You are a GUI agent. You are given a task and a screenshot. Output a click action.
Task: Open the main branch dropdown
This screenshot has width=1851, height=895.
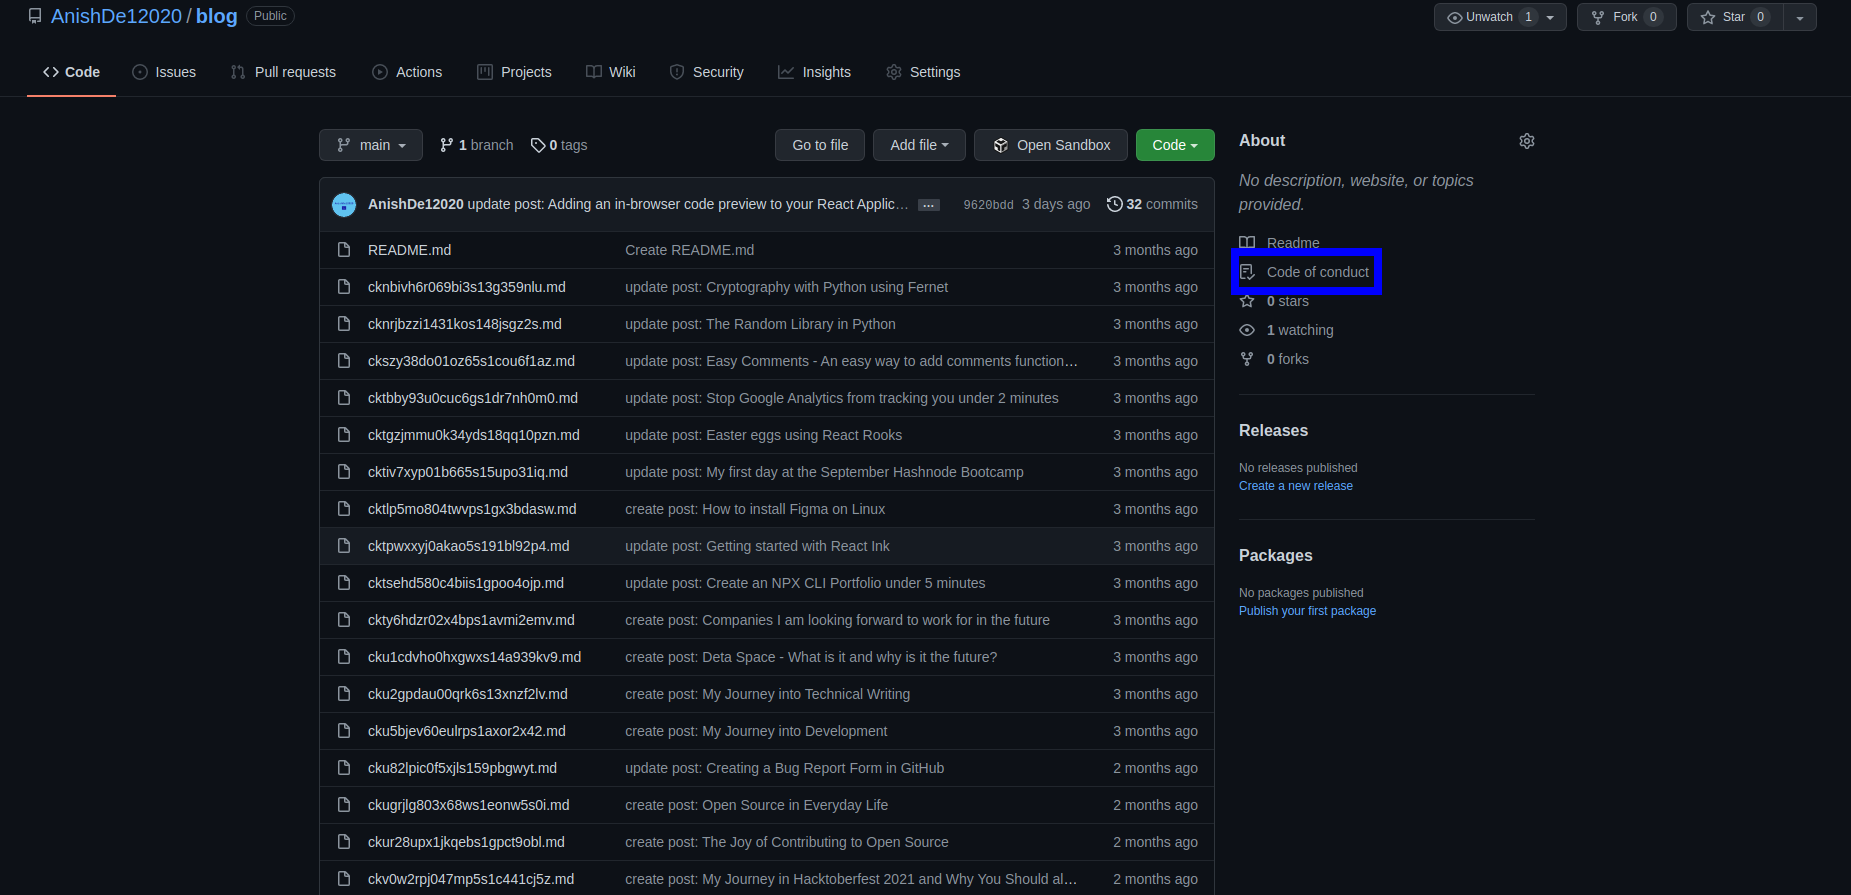371,145
